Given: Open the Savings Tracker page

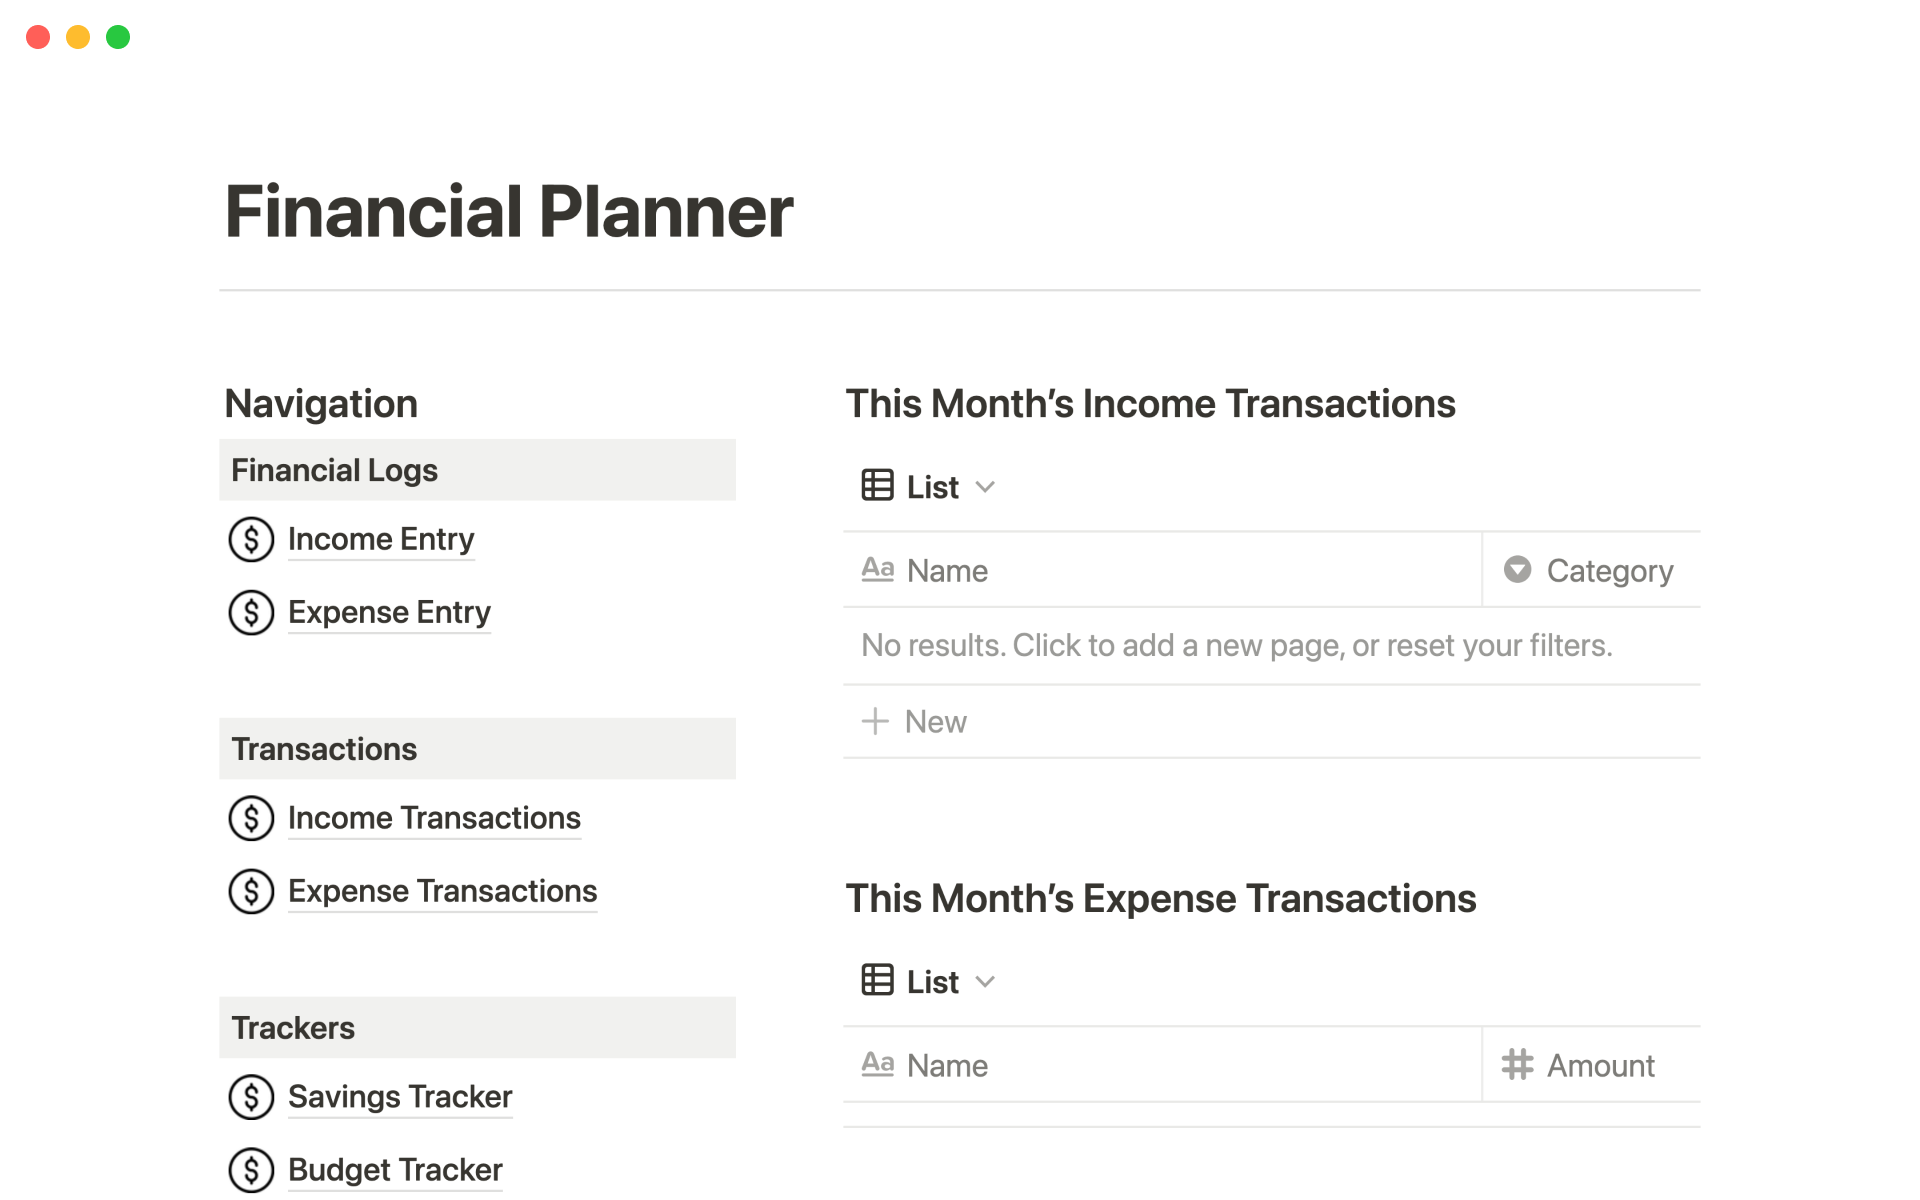Looking at the screenshot, I should point(400,1098).
